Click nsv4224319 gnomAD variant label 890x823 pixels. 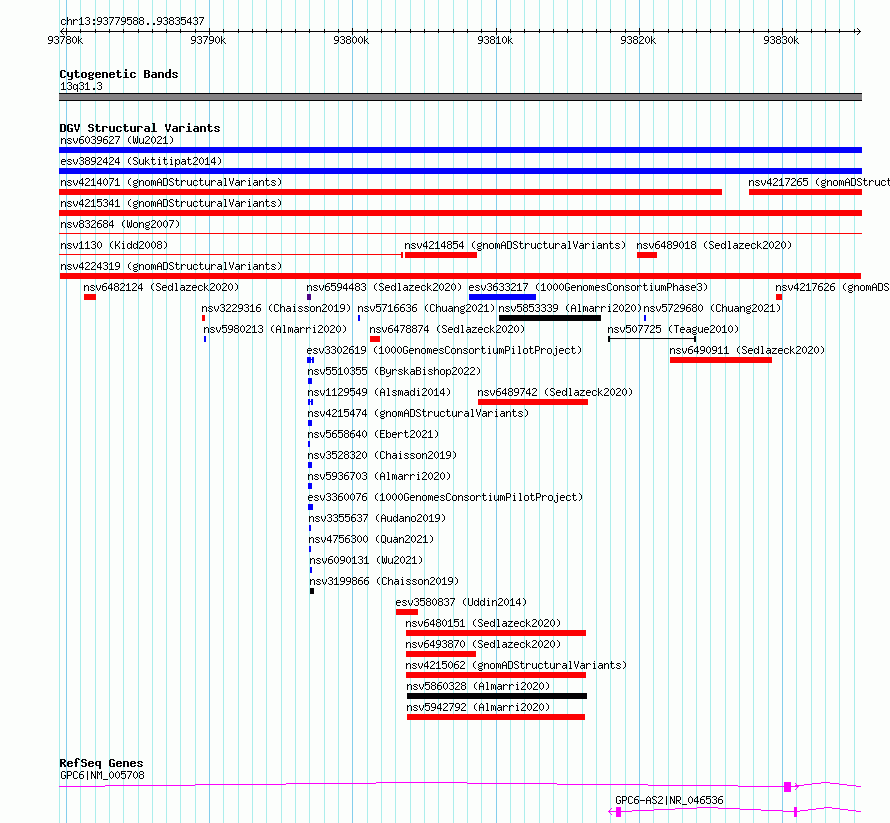(171, 266)
